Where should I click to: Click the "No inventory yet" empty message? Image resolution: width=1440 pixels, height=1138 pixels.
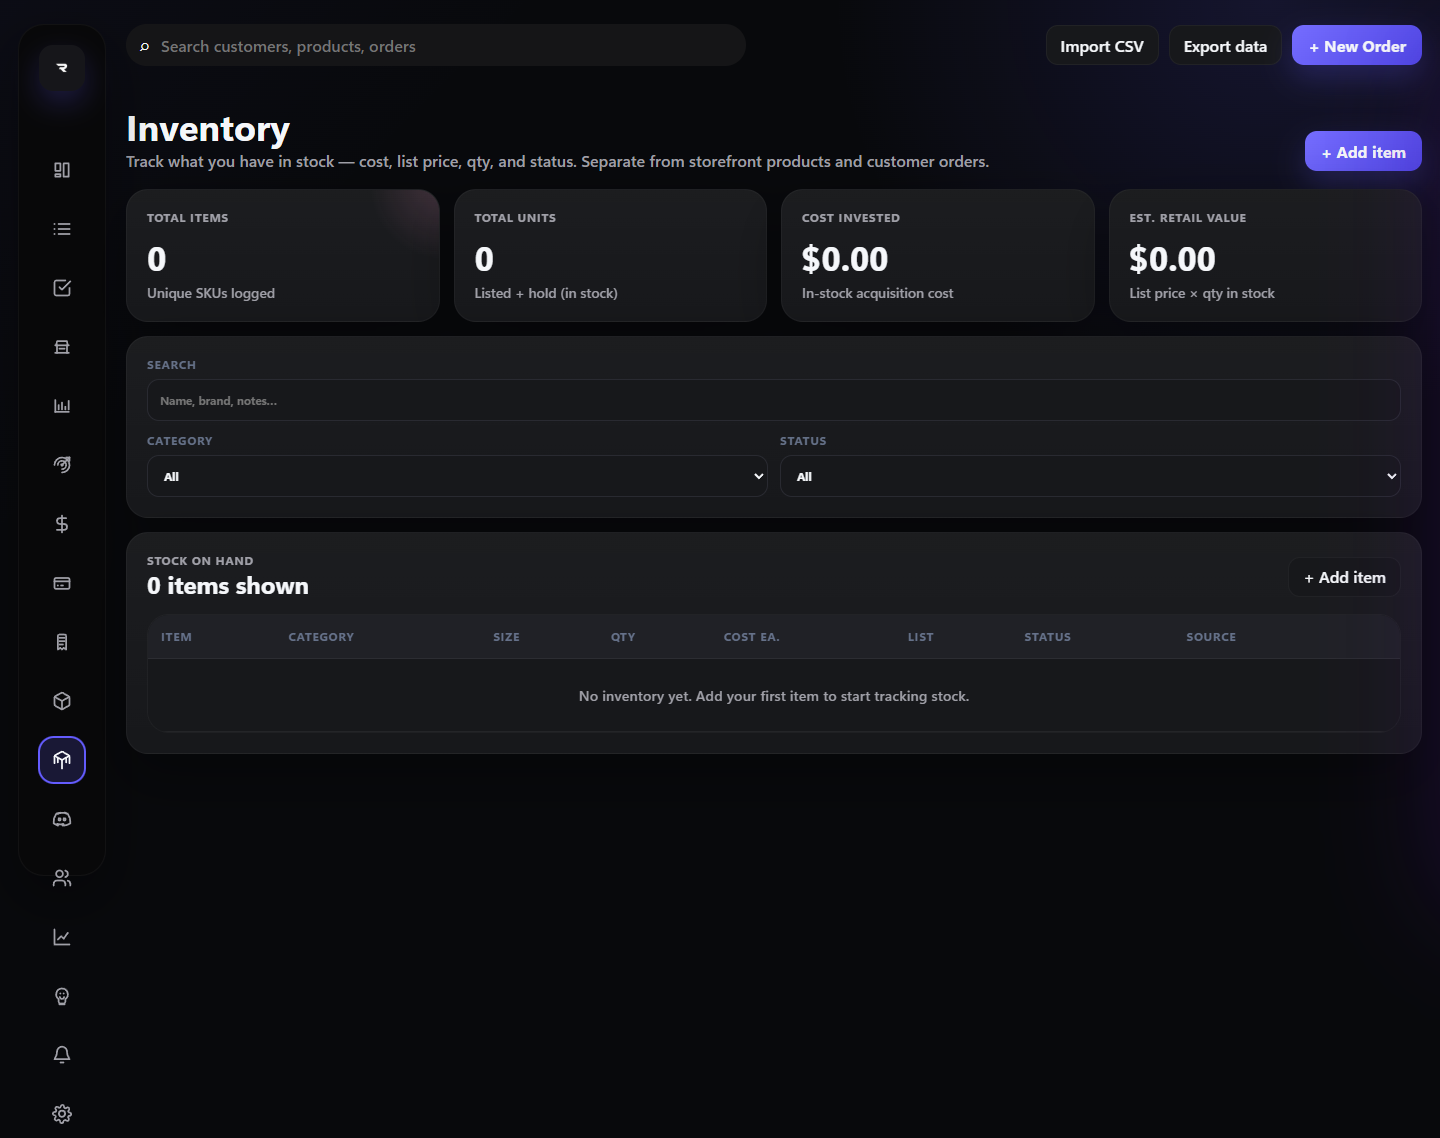pyautogui.click(x=774, y=696)
